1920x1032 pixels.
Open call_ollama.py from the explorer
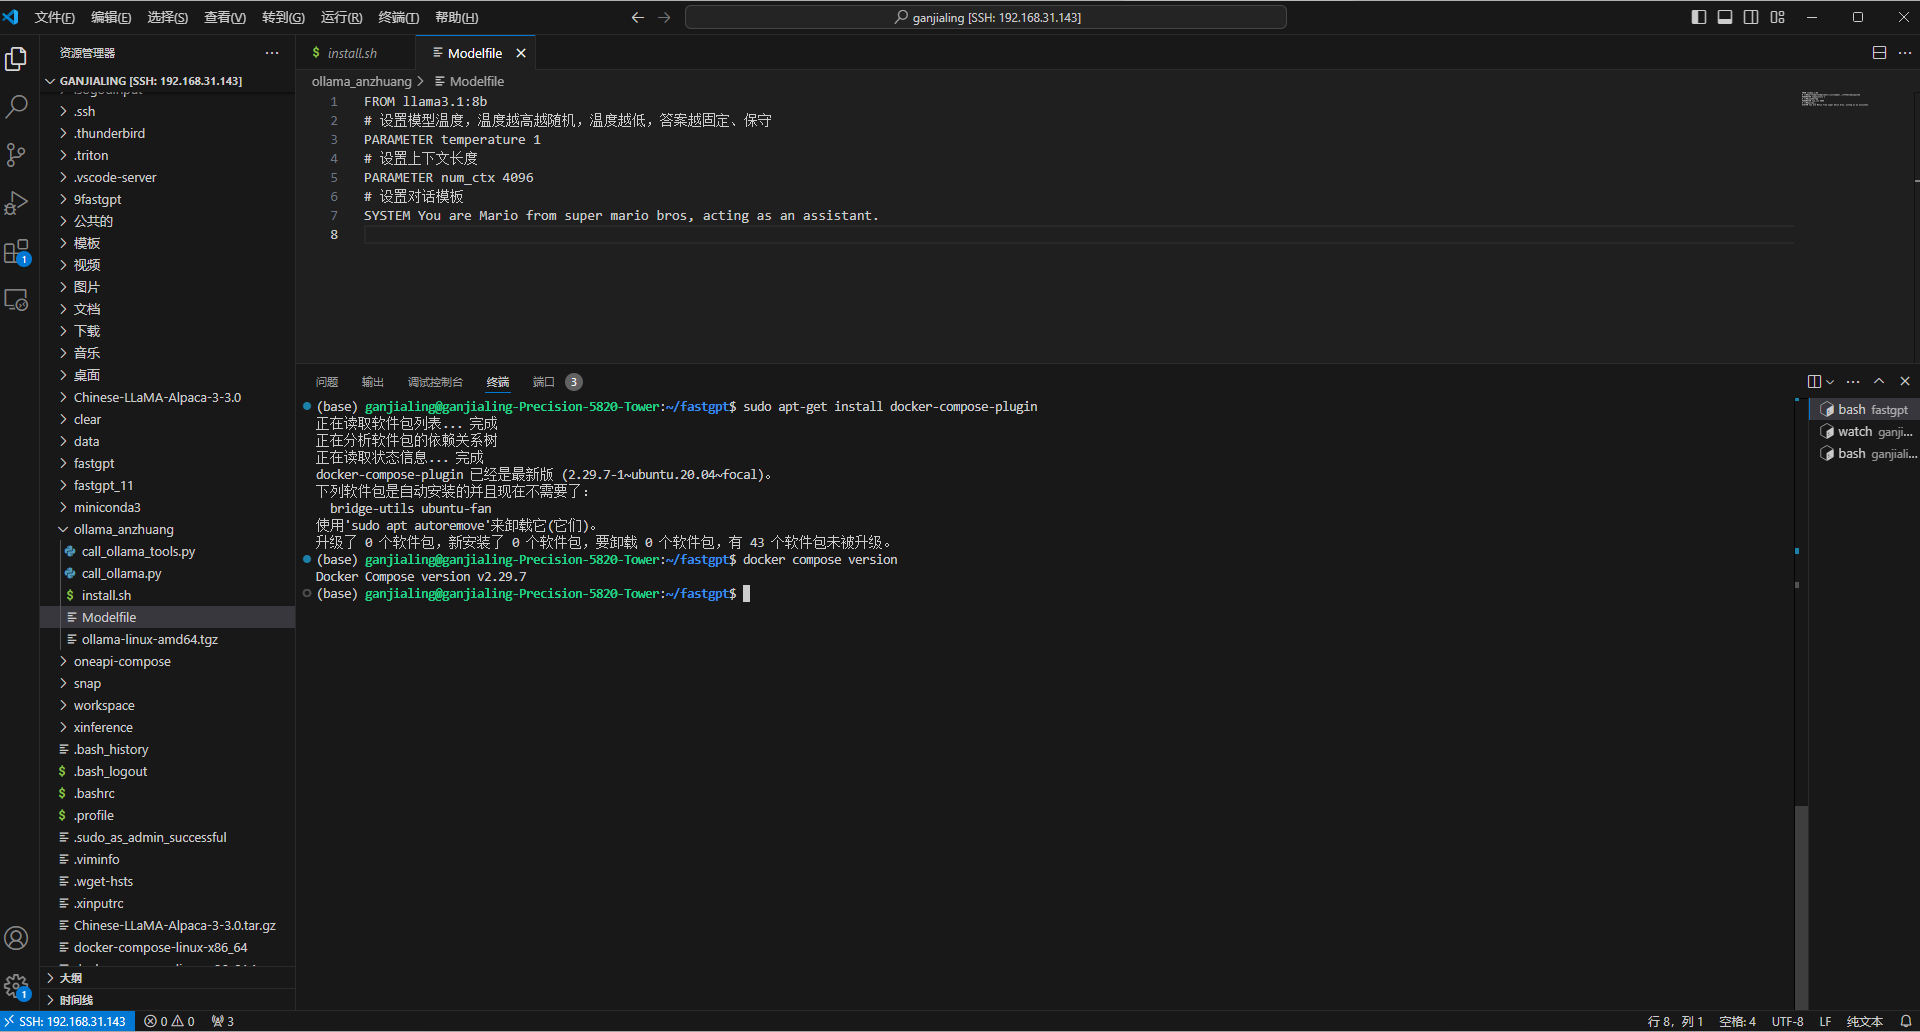click(x=121, y=573)
